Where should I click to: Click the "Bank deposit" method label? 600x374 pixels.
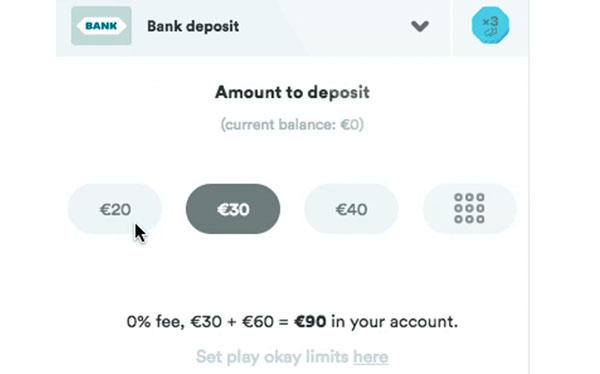[x=193, y=26]
